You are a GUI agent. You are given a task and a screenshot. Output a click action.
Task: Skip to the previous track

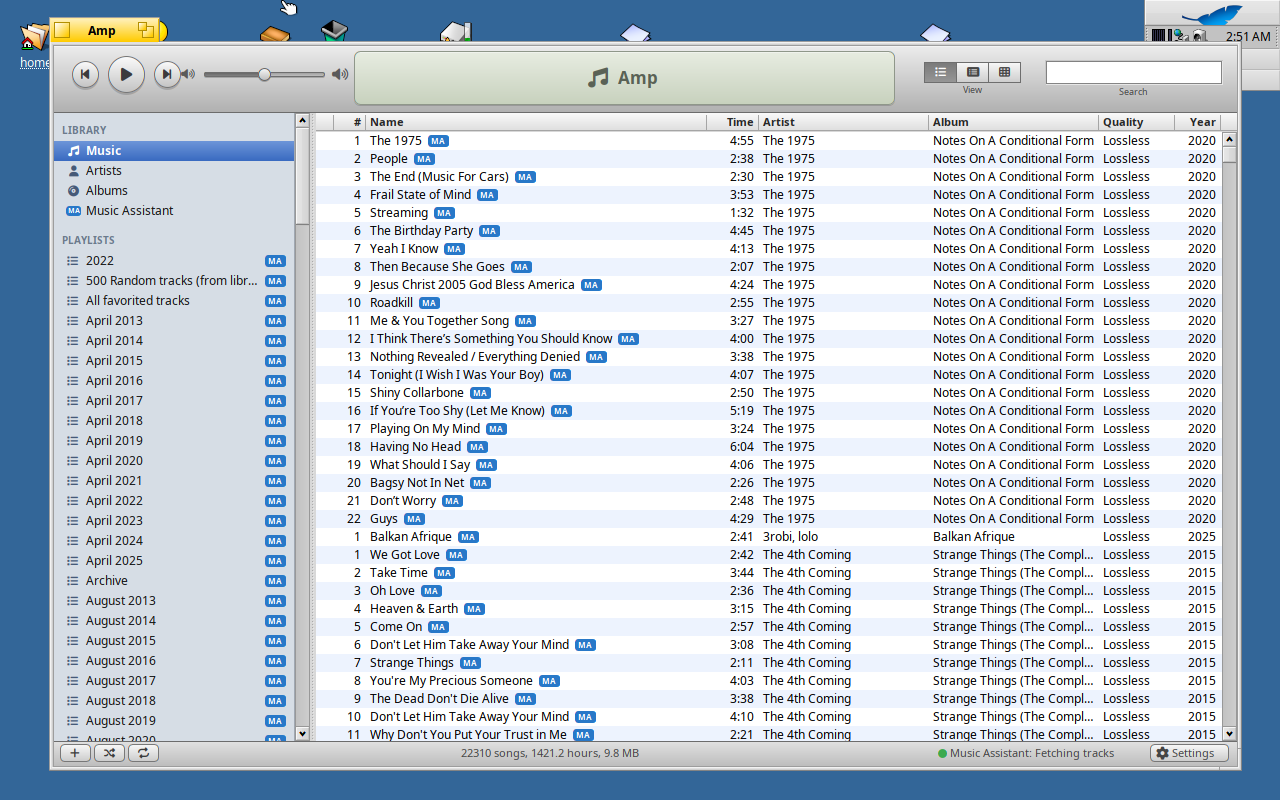point(85,74)
